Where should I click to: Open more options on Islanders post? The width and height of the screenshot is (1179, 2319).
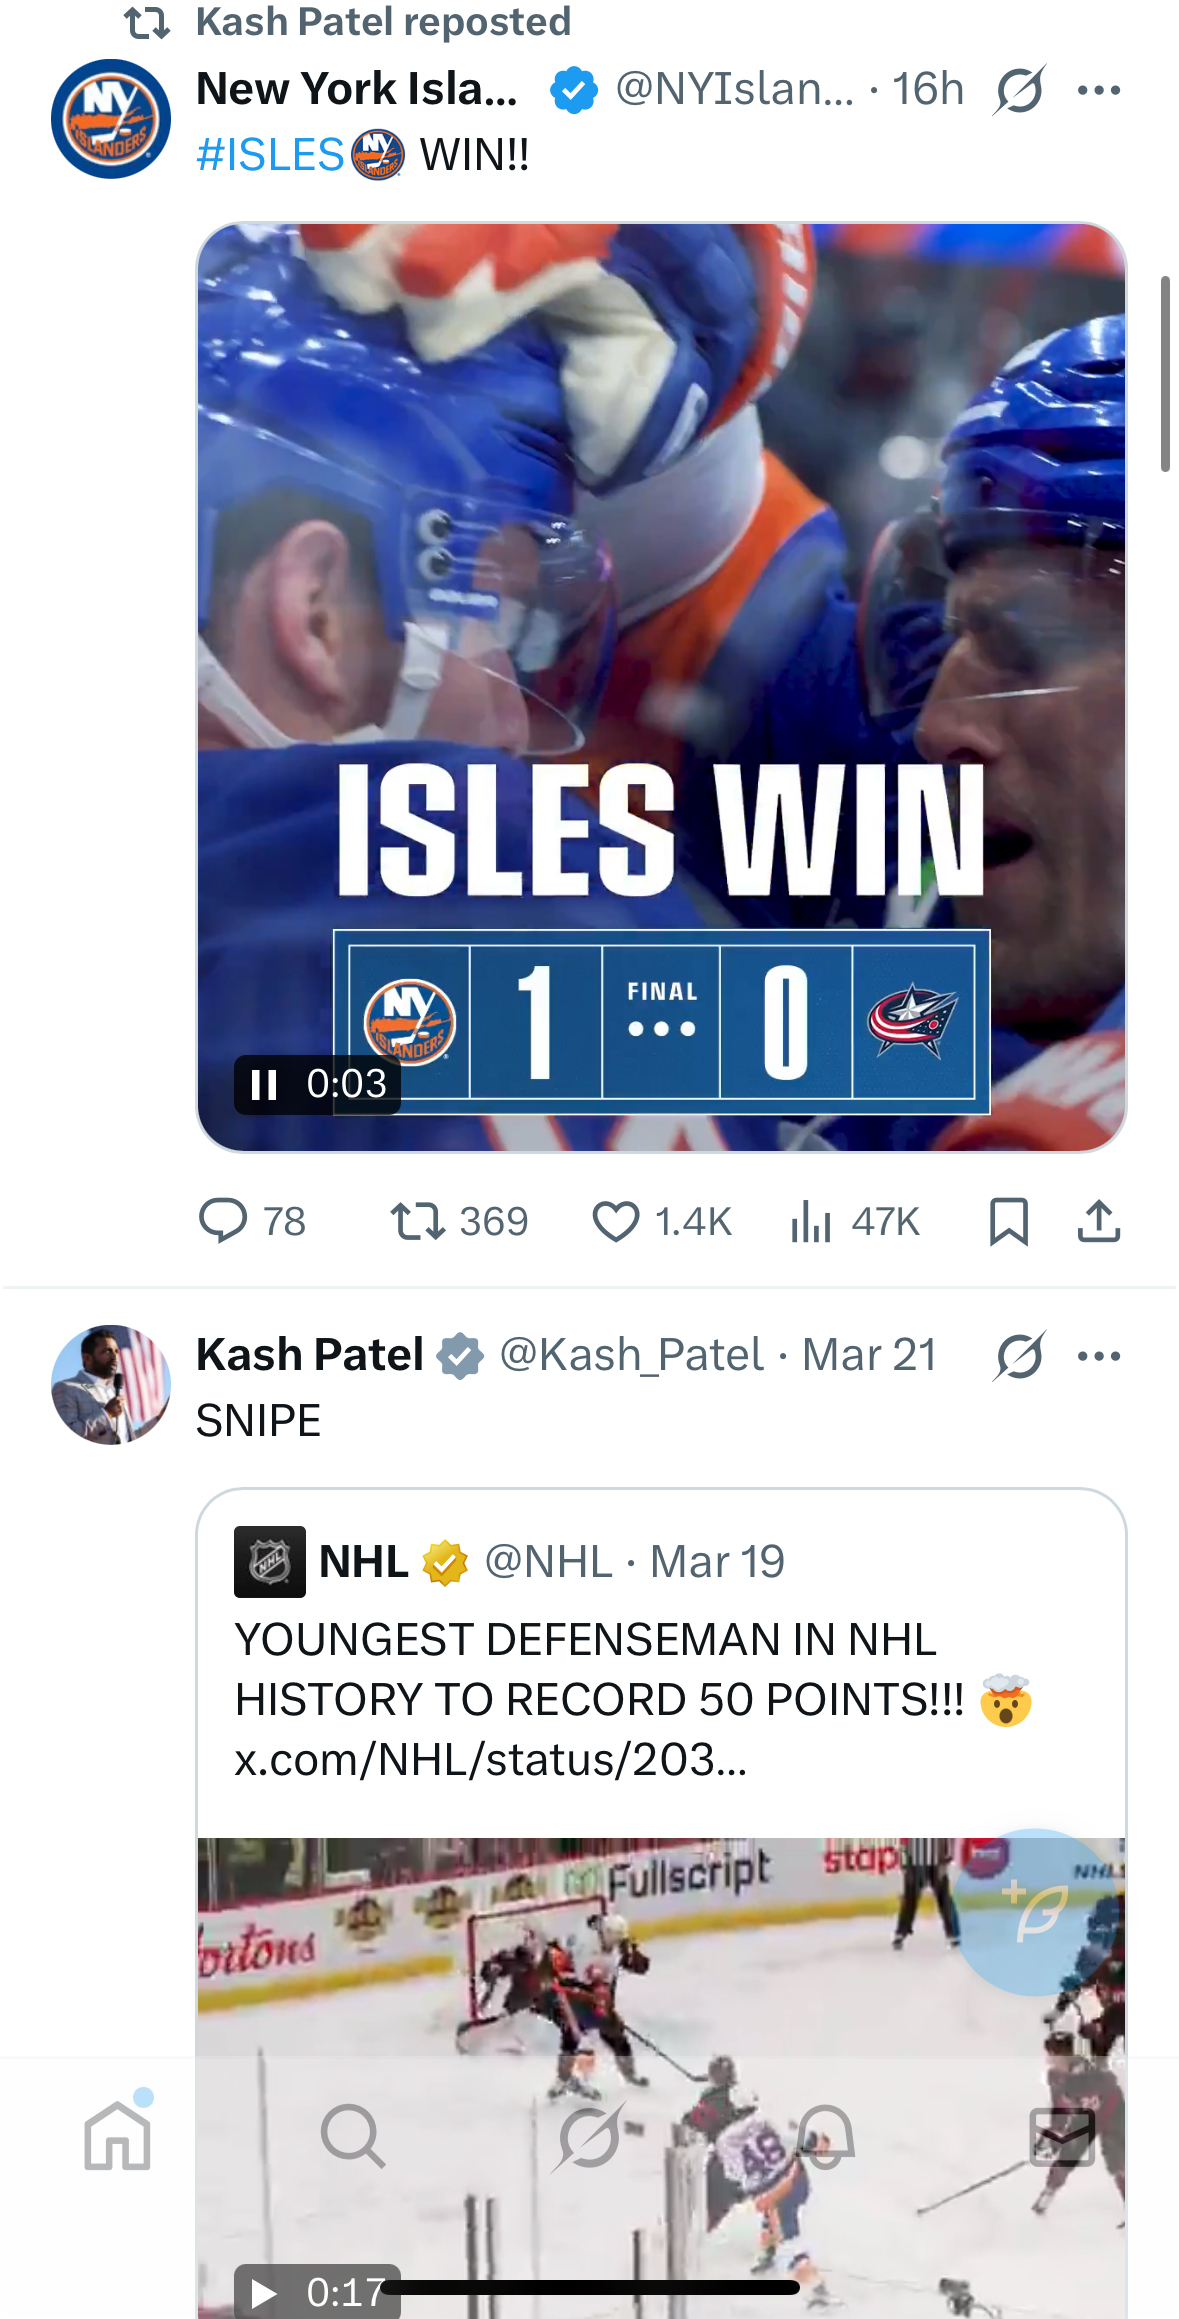1099,90
